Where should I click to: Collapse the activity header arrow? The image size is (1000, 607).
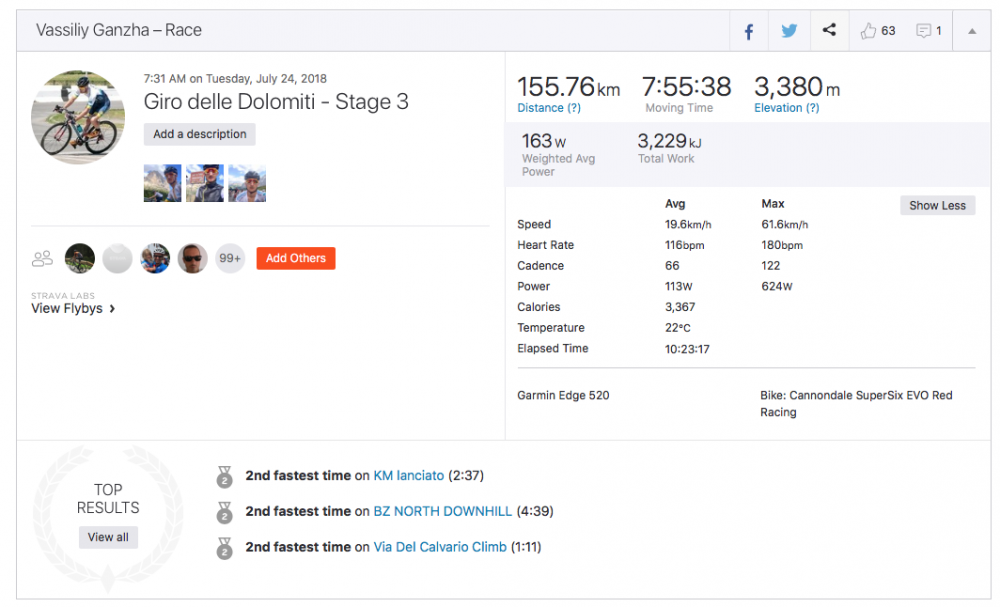point(972,31)
